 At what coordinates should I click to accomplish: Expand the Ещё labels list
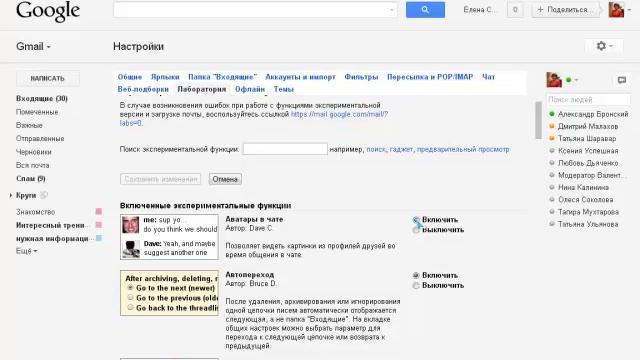27,251
